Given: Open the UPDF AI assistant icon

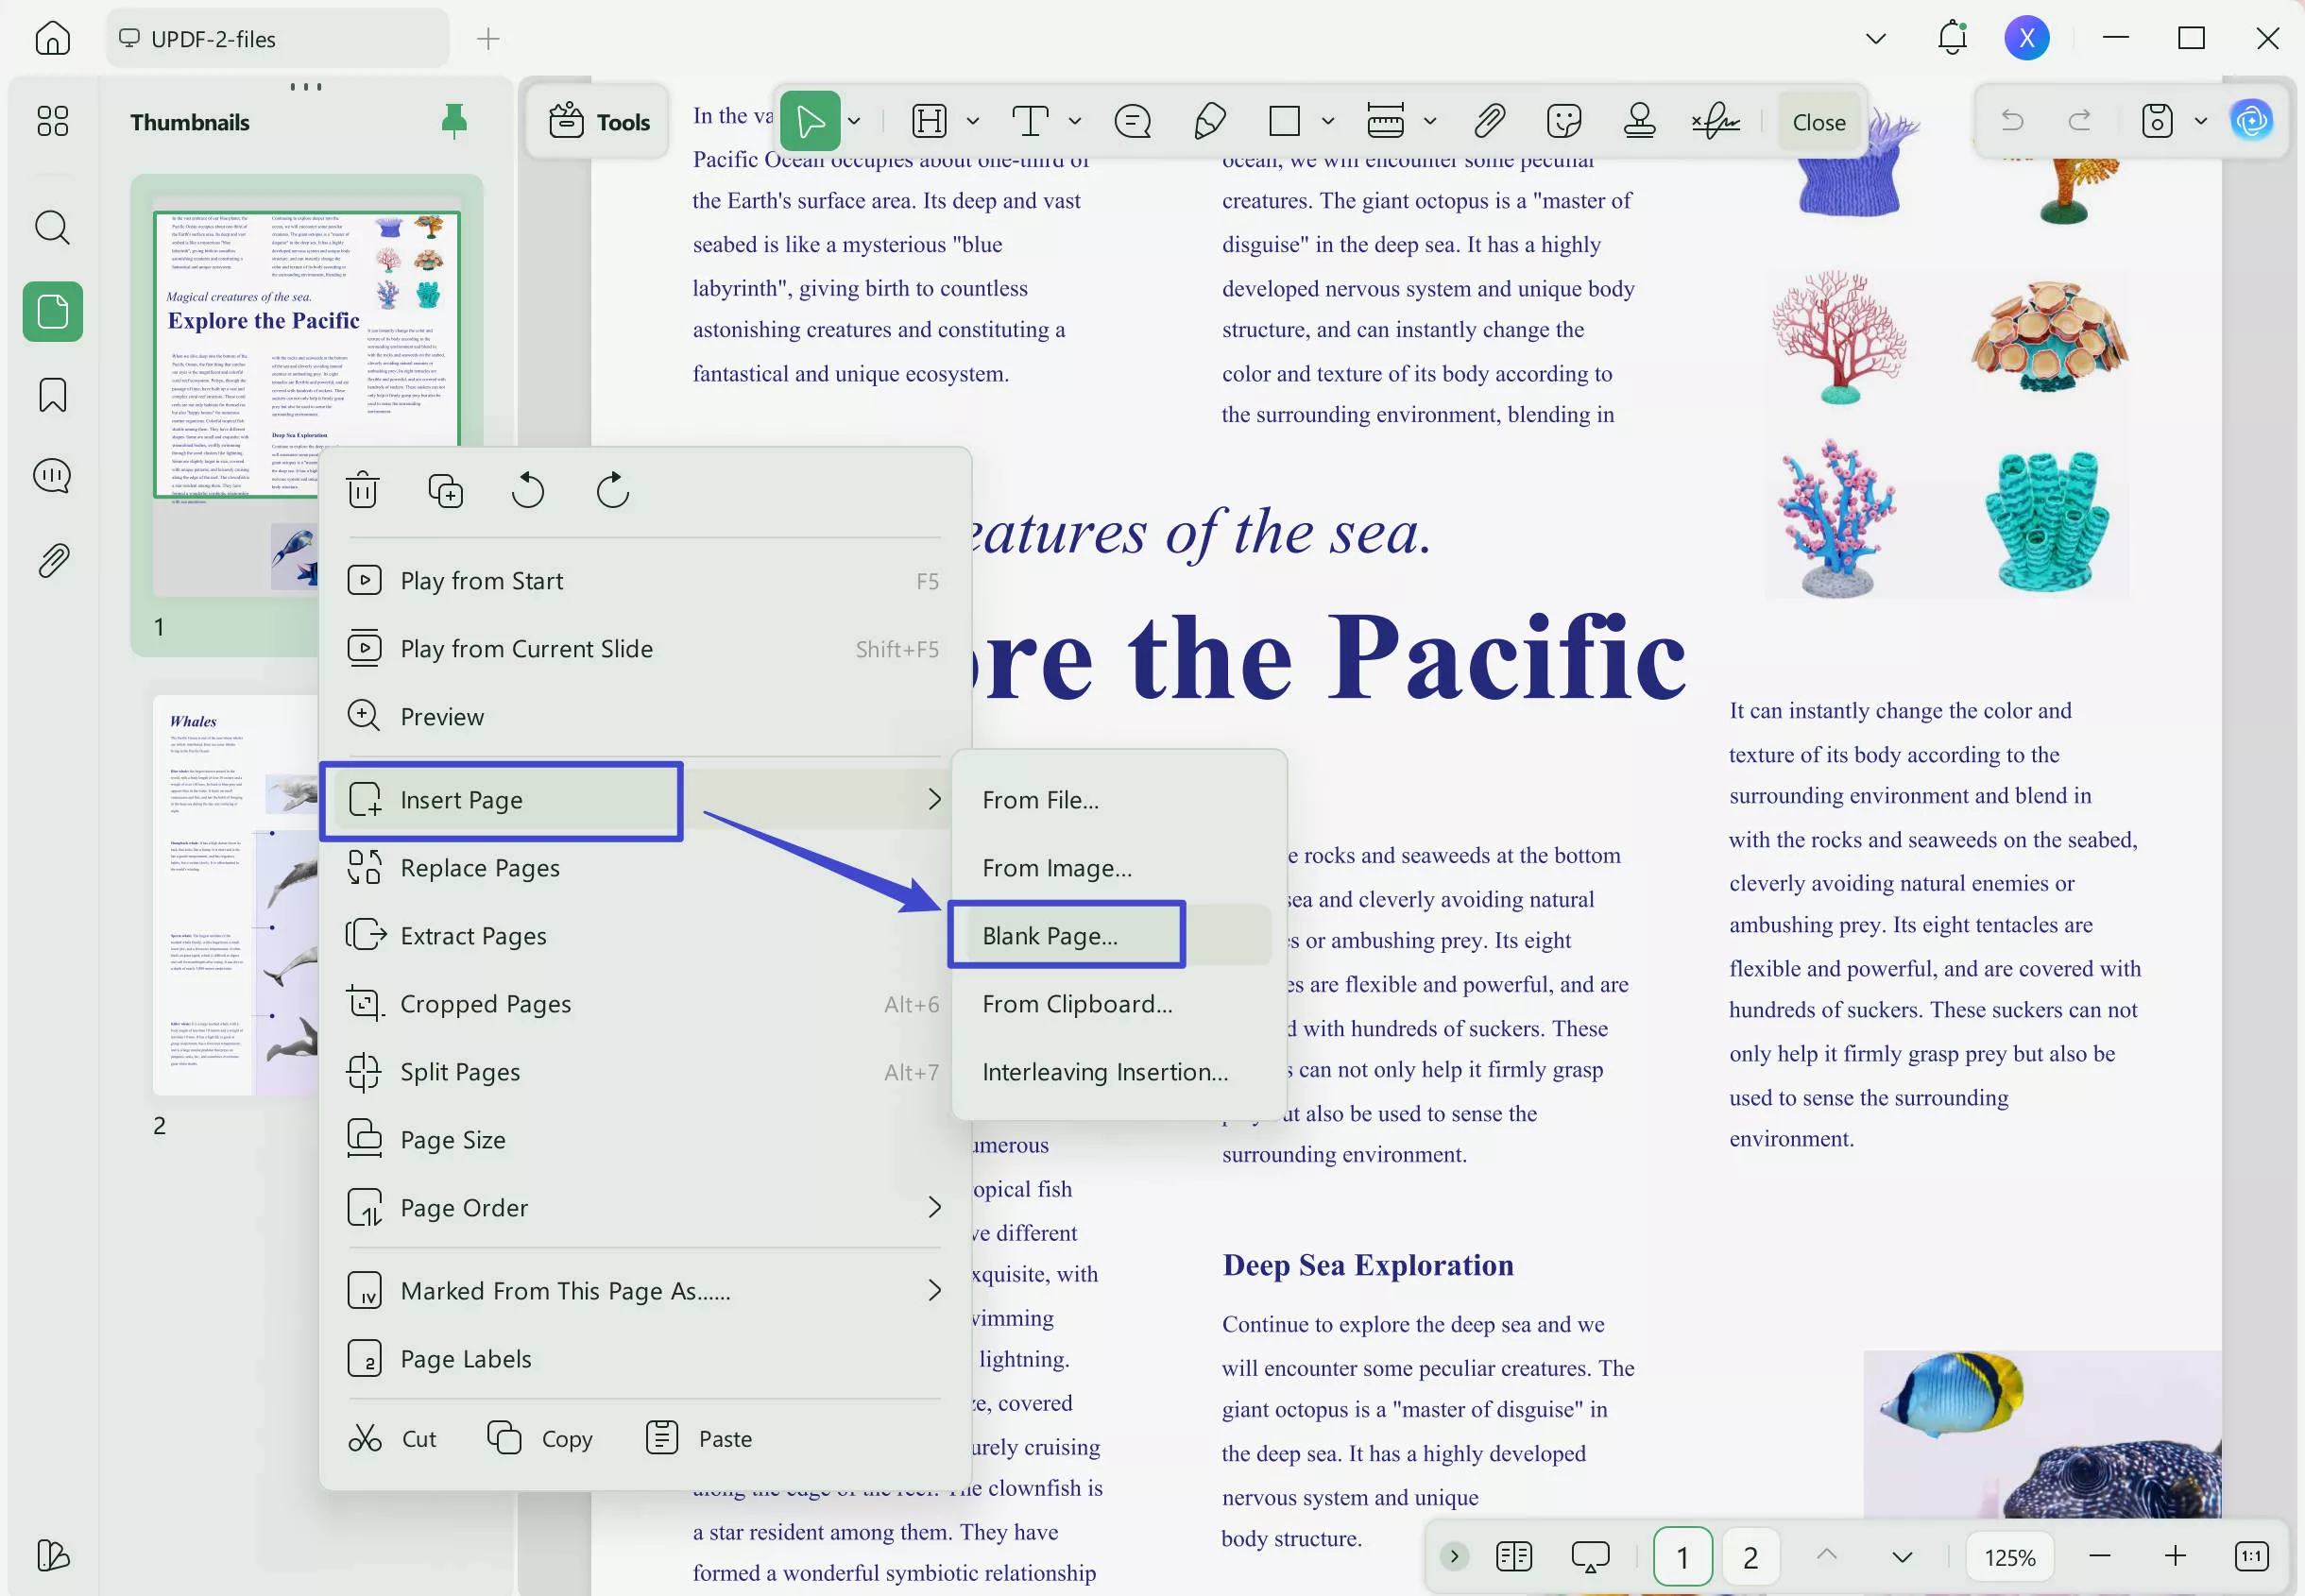Looking at the screenshot, I should click(2251, 121).
